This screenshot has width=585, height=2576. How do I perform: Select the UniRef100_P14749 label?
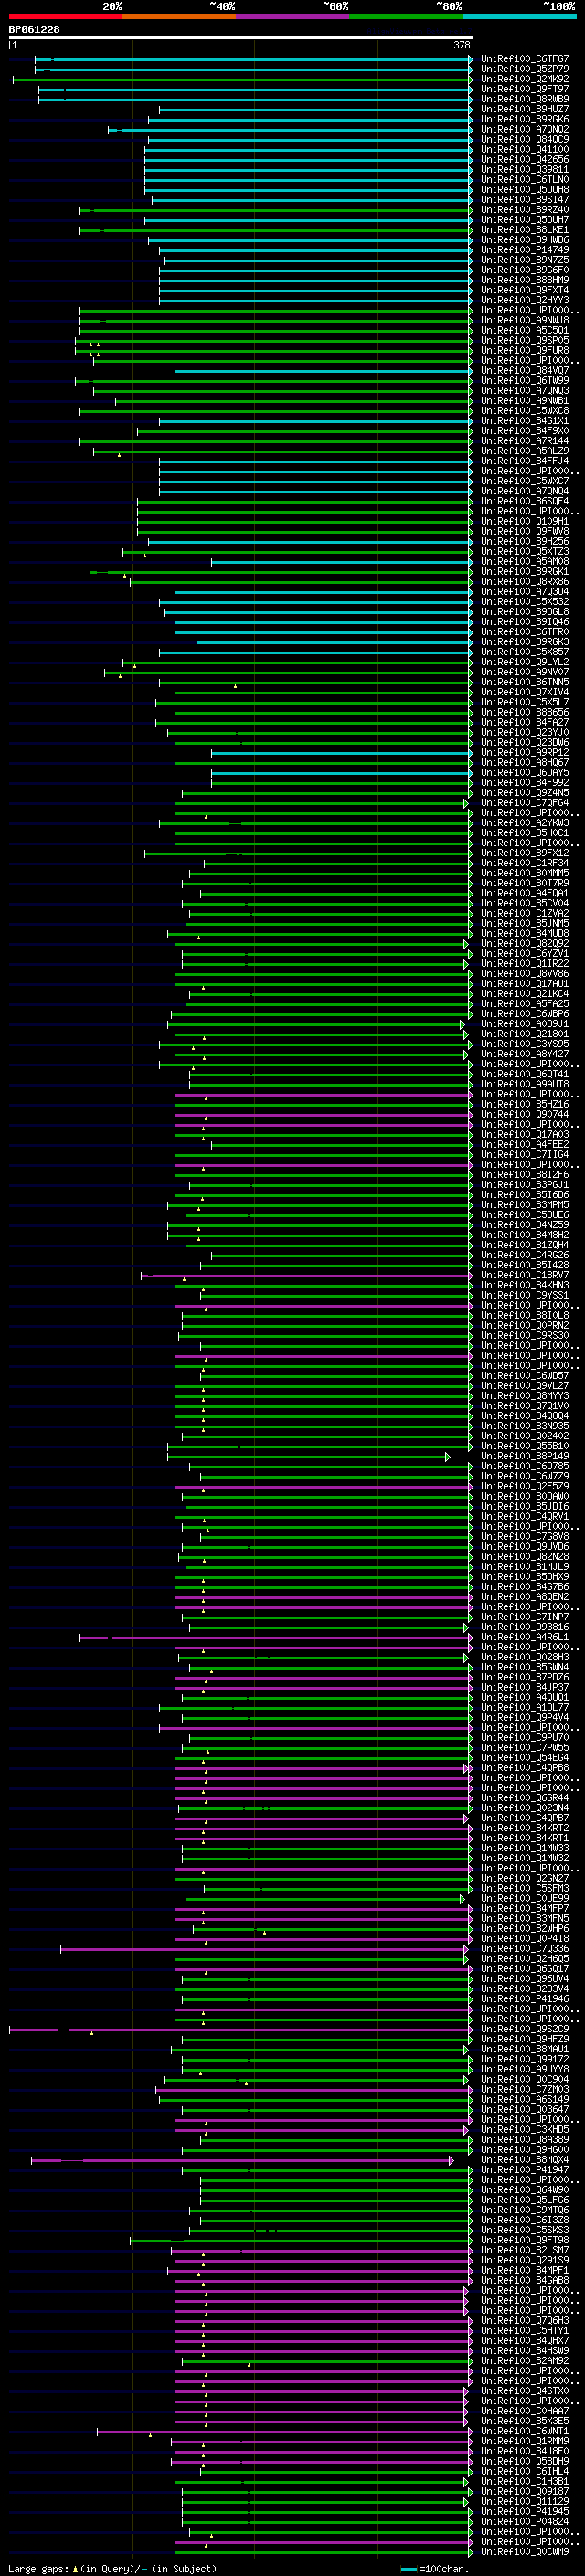[525, 250]
